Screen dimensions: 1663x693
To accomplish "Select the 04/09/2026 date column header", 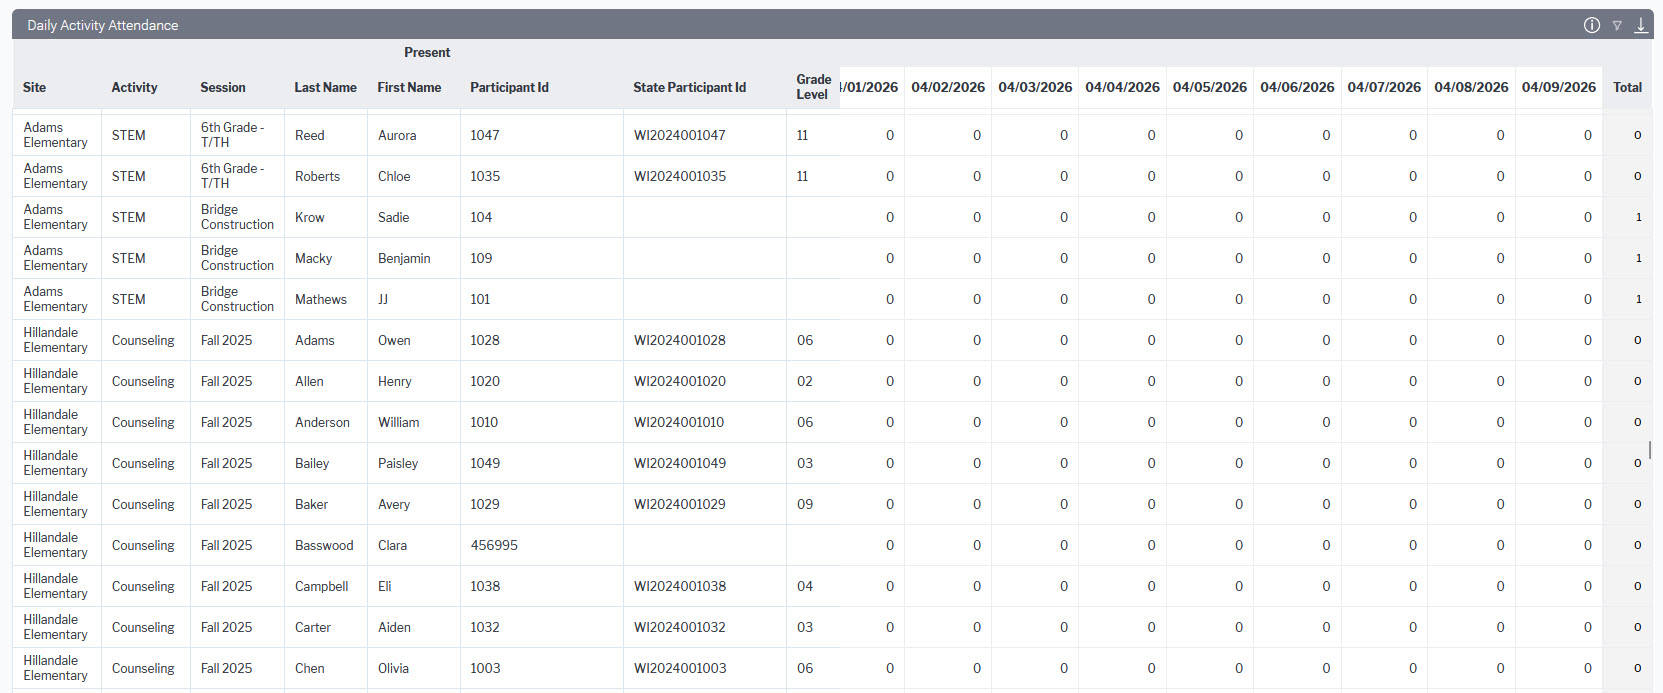I will (1559, 87).
